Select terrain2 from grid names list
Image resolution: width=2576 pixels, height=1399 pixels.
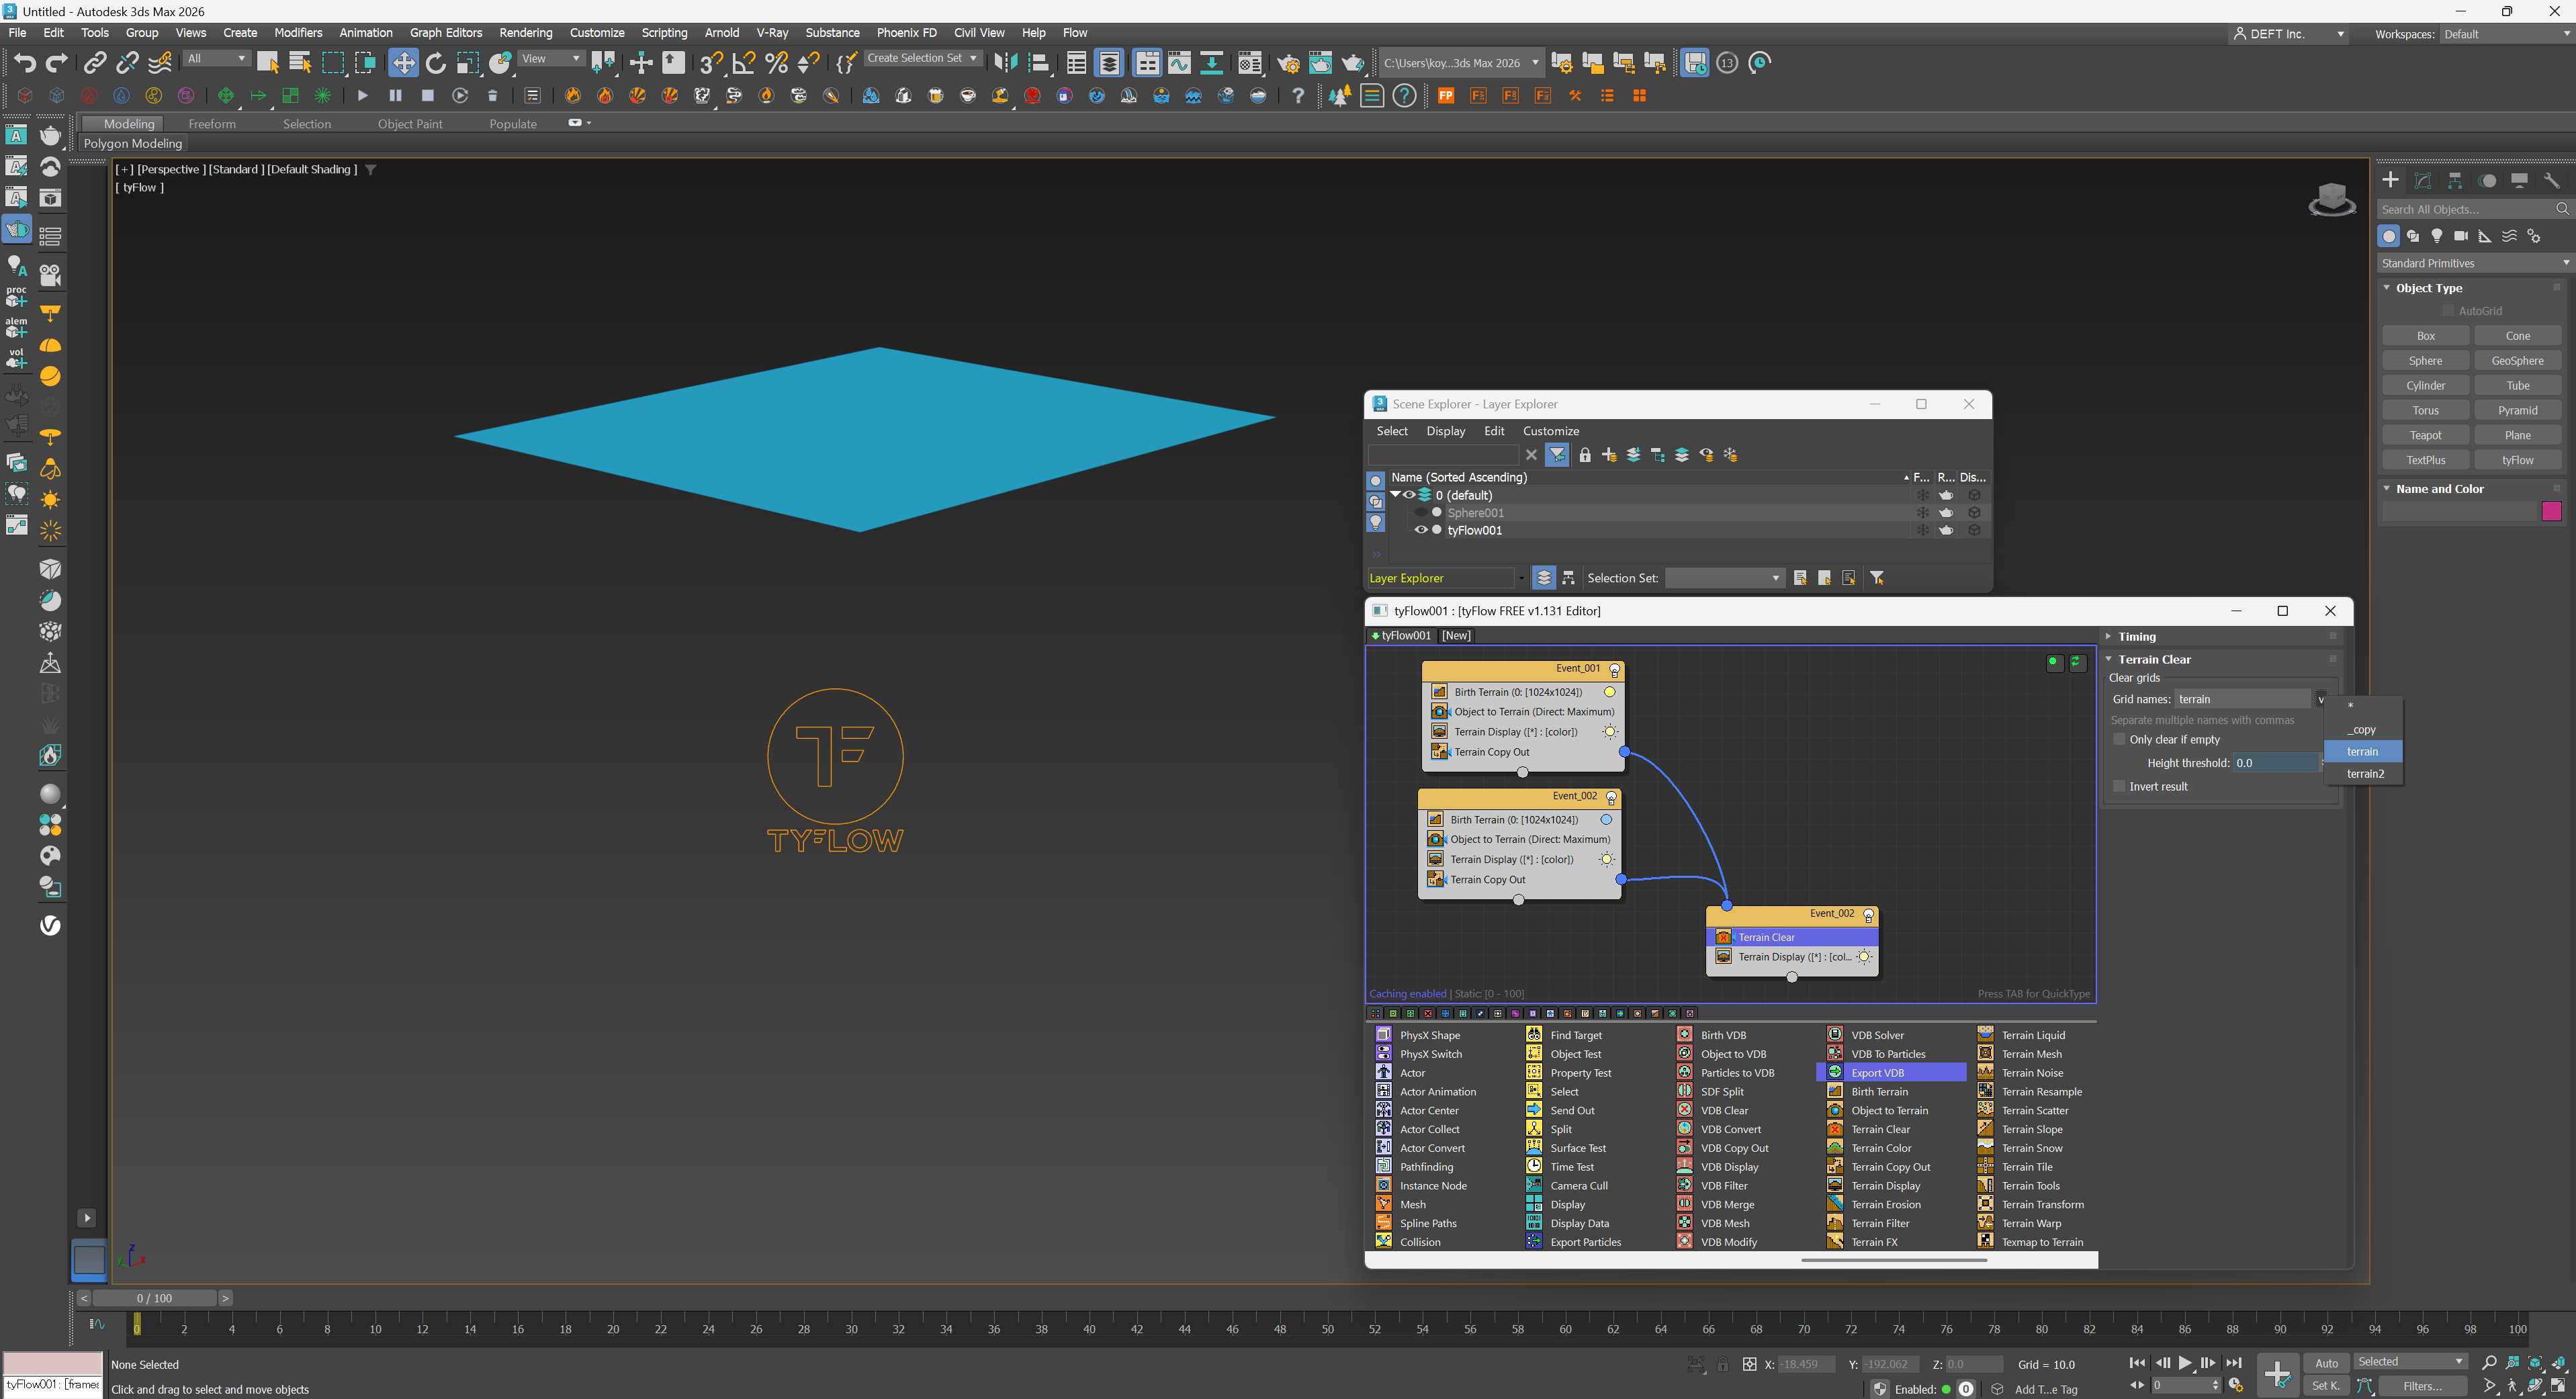pos(2365,773)
